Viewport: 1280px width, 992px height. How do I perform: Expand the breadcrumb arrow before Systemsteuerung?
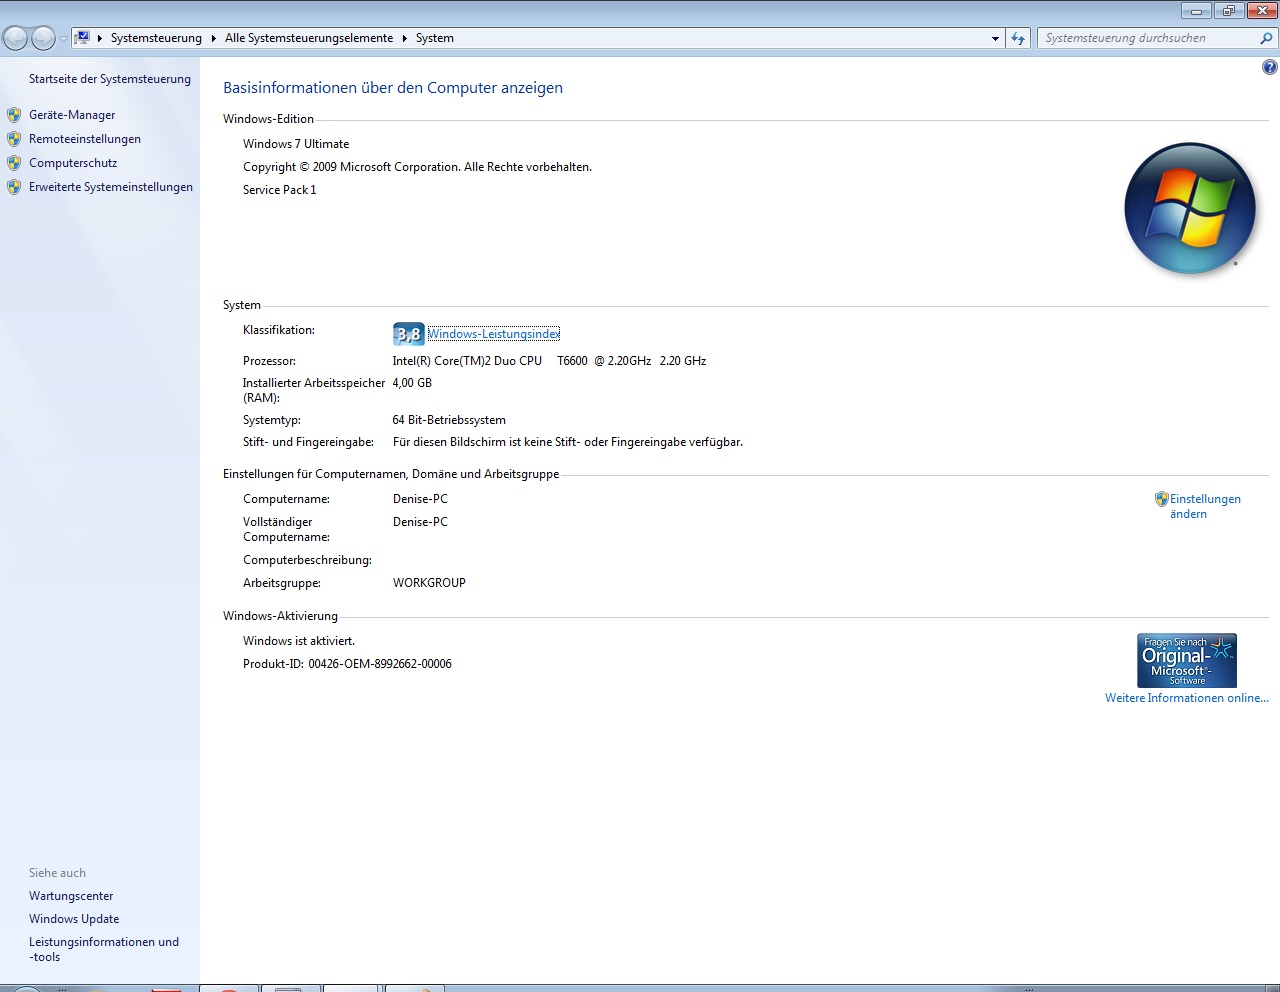(x=100, y=38)
